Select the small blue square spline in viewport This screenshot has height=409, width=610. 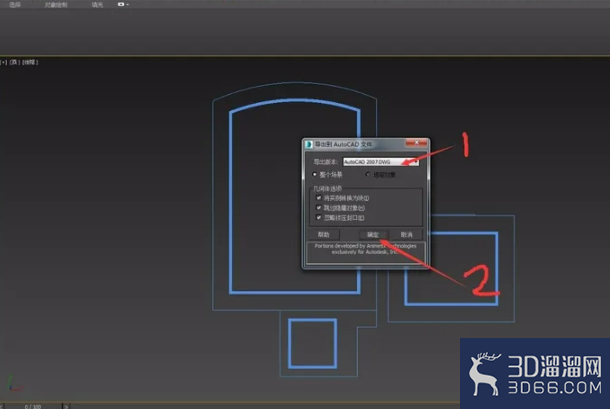(312, 320)
